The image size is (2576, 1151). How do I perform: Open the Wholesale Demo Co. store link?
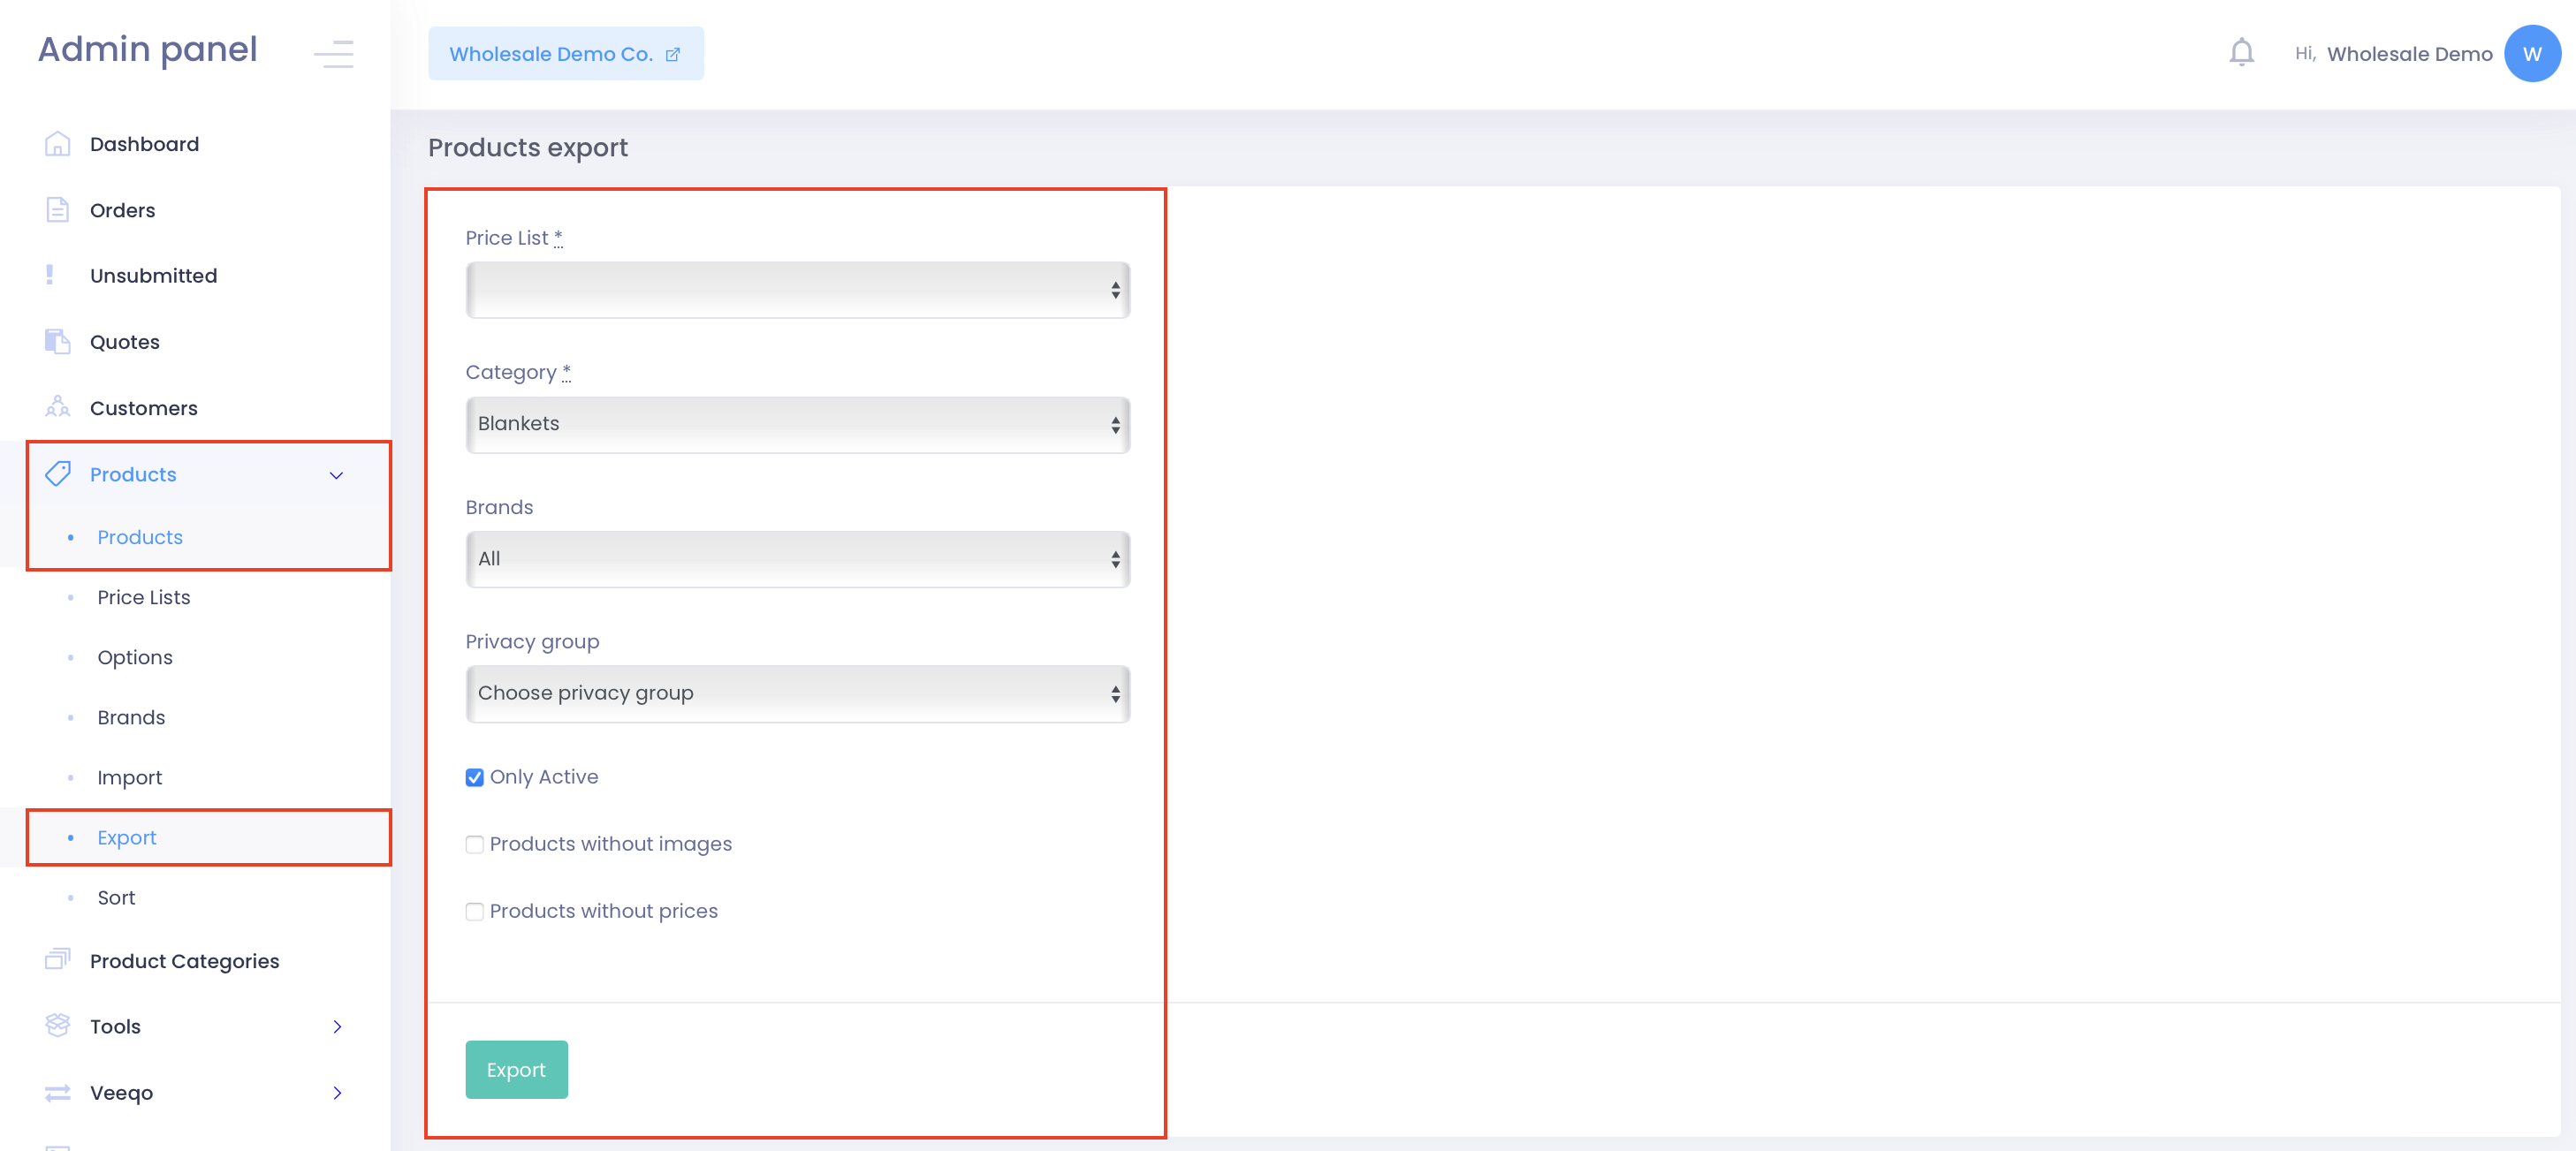coord(565,54)
